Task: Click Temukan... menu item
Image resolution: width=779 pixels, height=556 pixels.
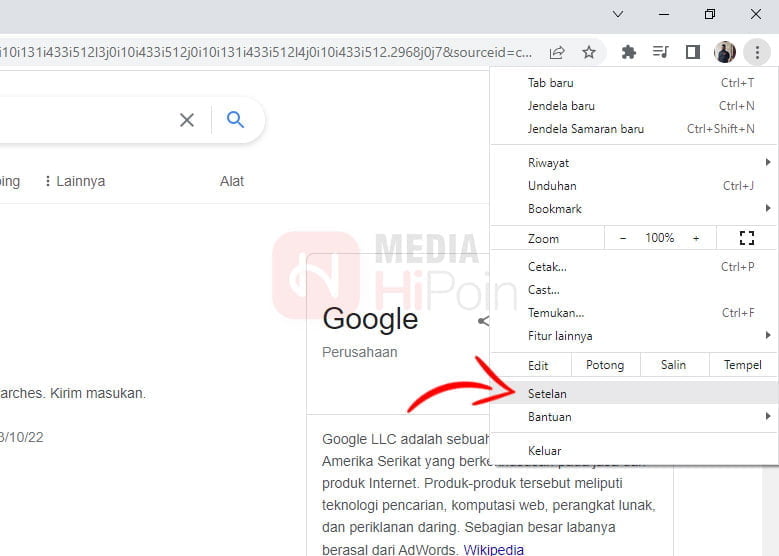Action: pos(634,313)
